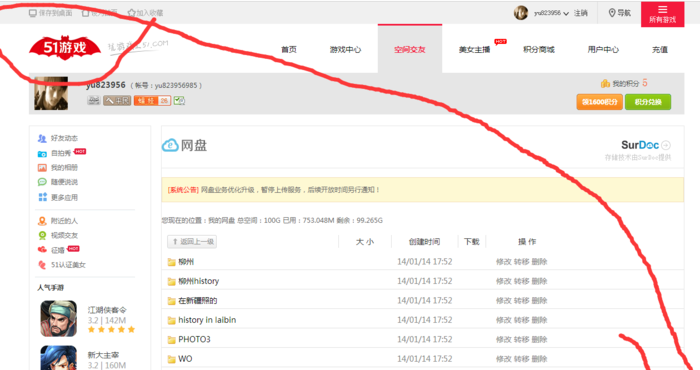This screenshot has width=700, height=370.
Task: Open the 导航 location pin menu
Action: pyautogui.click(x=620, y=13)
